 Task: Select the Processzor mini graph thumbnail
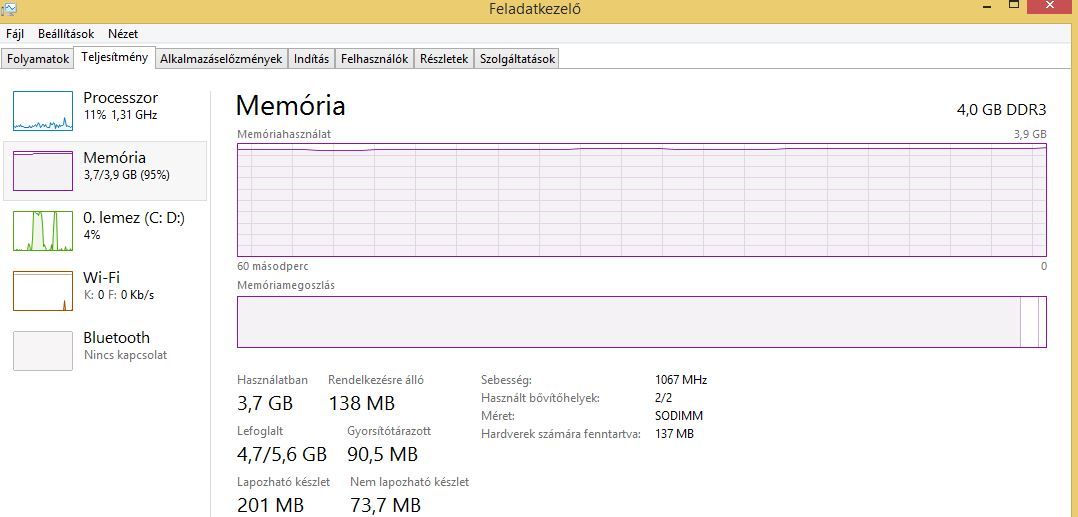[x=43, y=111]
